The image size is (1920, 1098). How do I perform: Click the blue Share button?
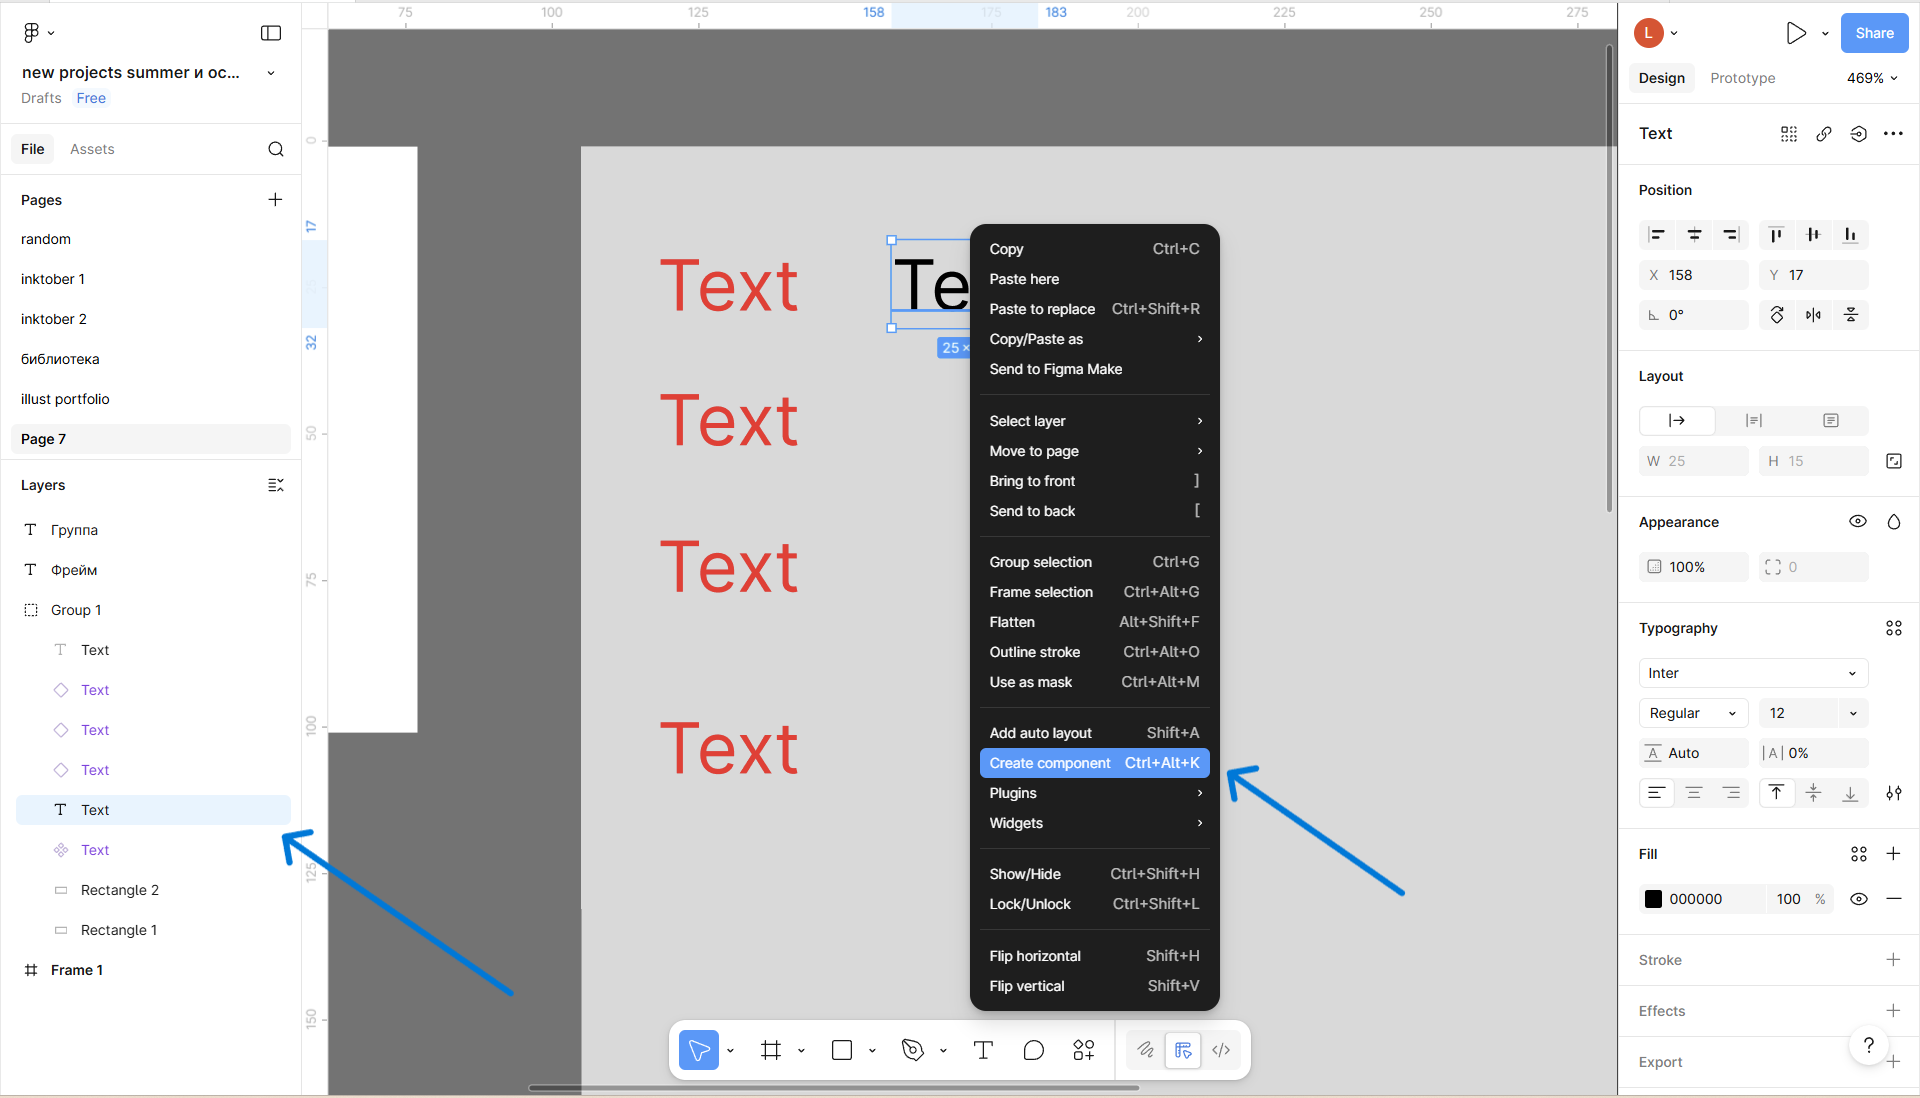tap(1874, 33)
